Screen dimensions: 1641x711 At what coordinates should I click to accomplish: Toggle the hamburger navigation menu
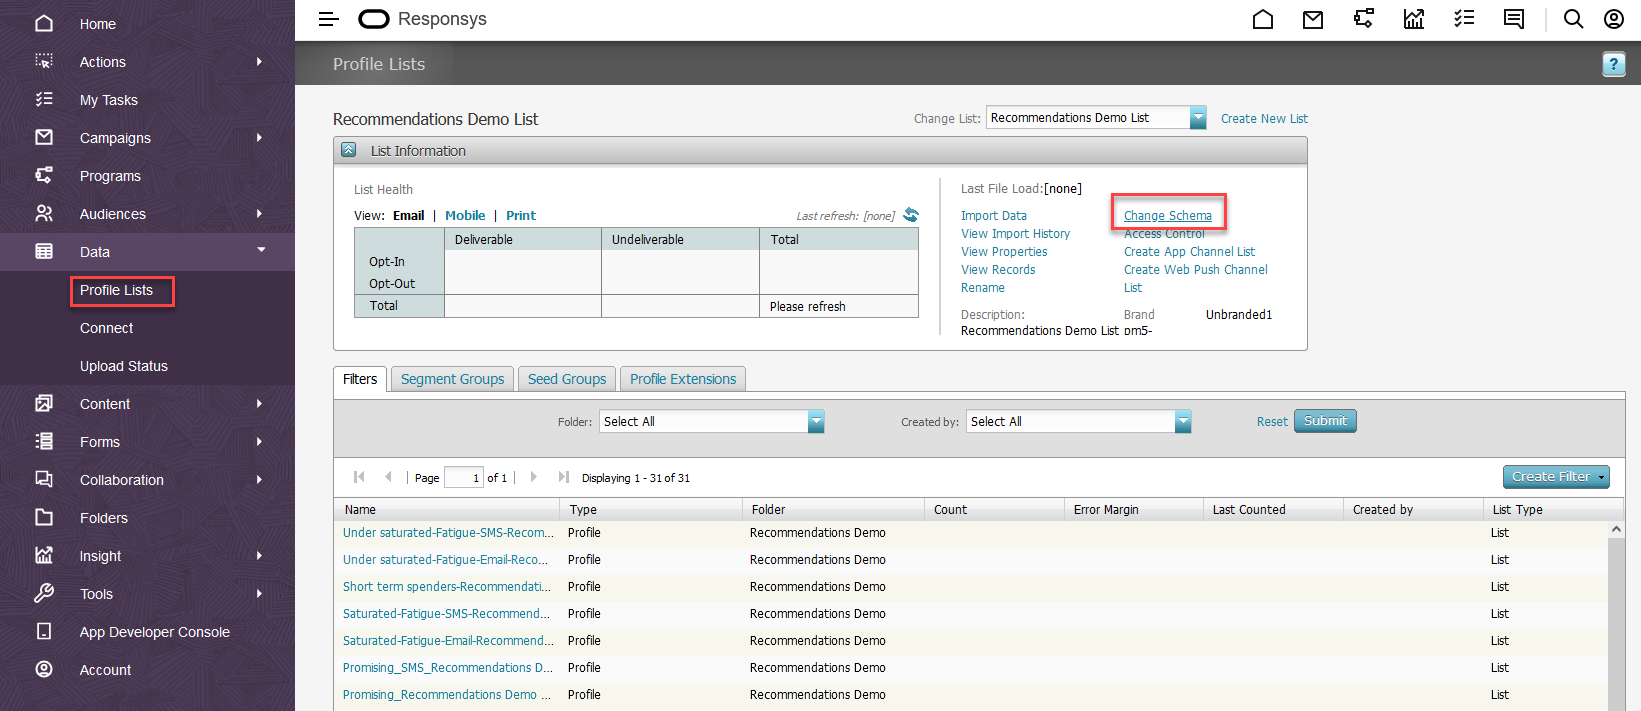328,19
